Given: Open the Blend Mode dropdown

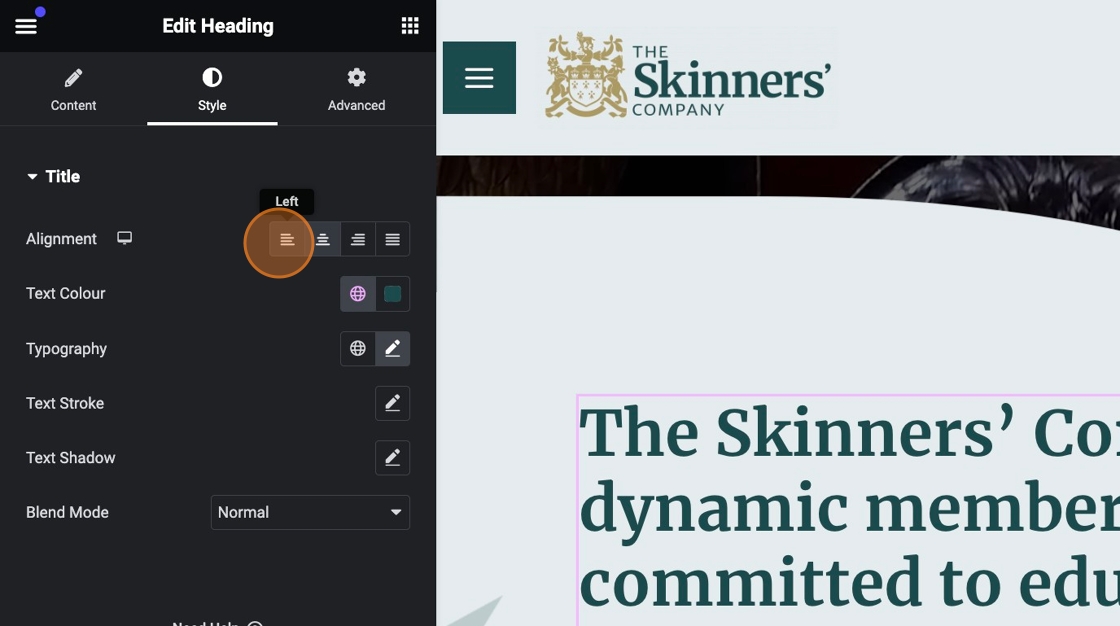Looking at the screenshot, I should (x=310, y=512).
